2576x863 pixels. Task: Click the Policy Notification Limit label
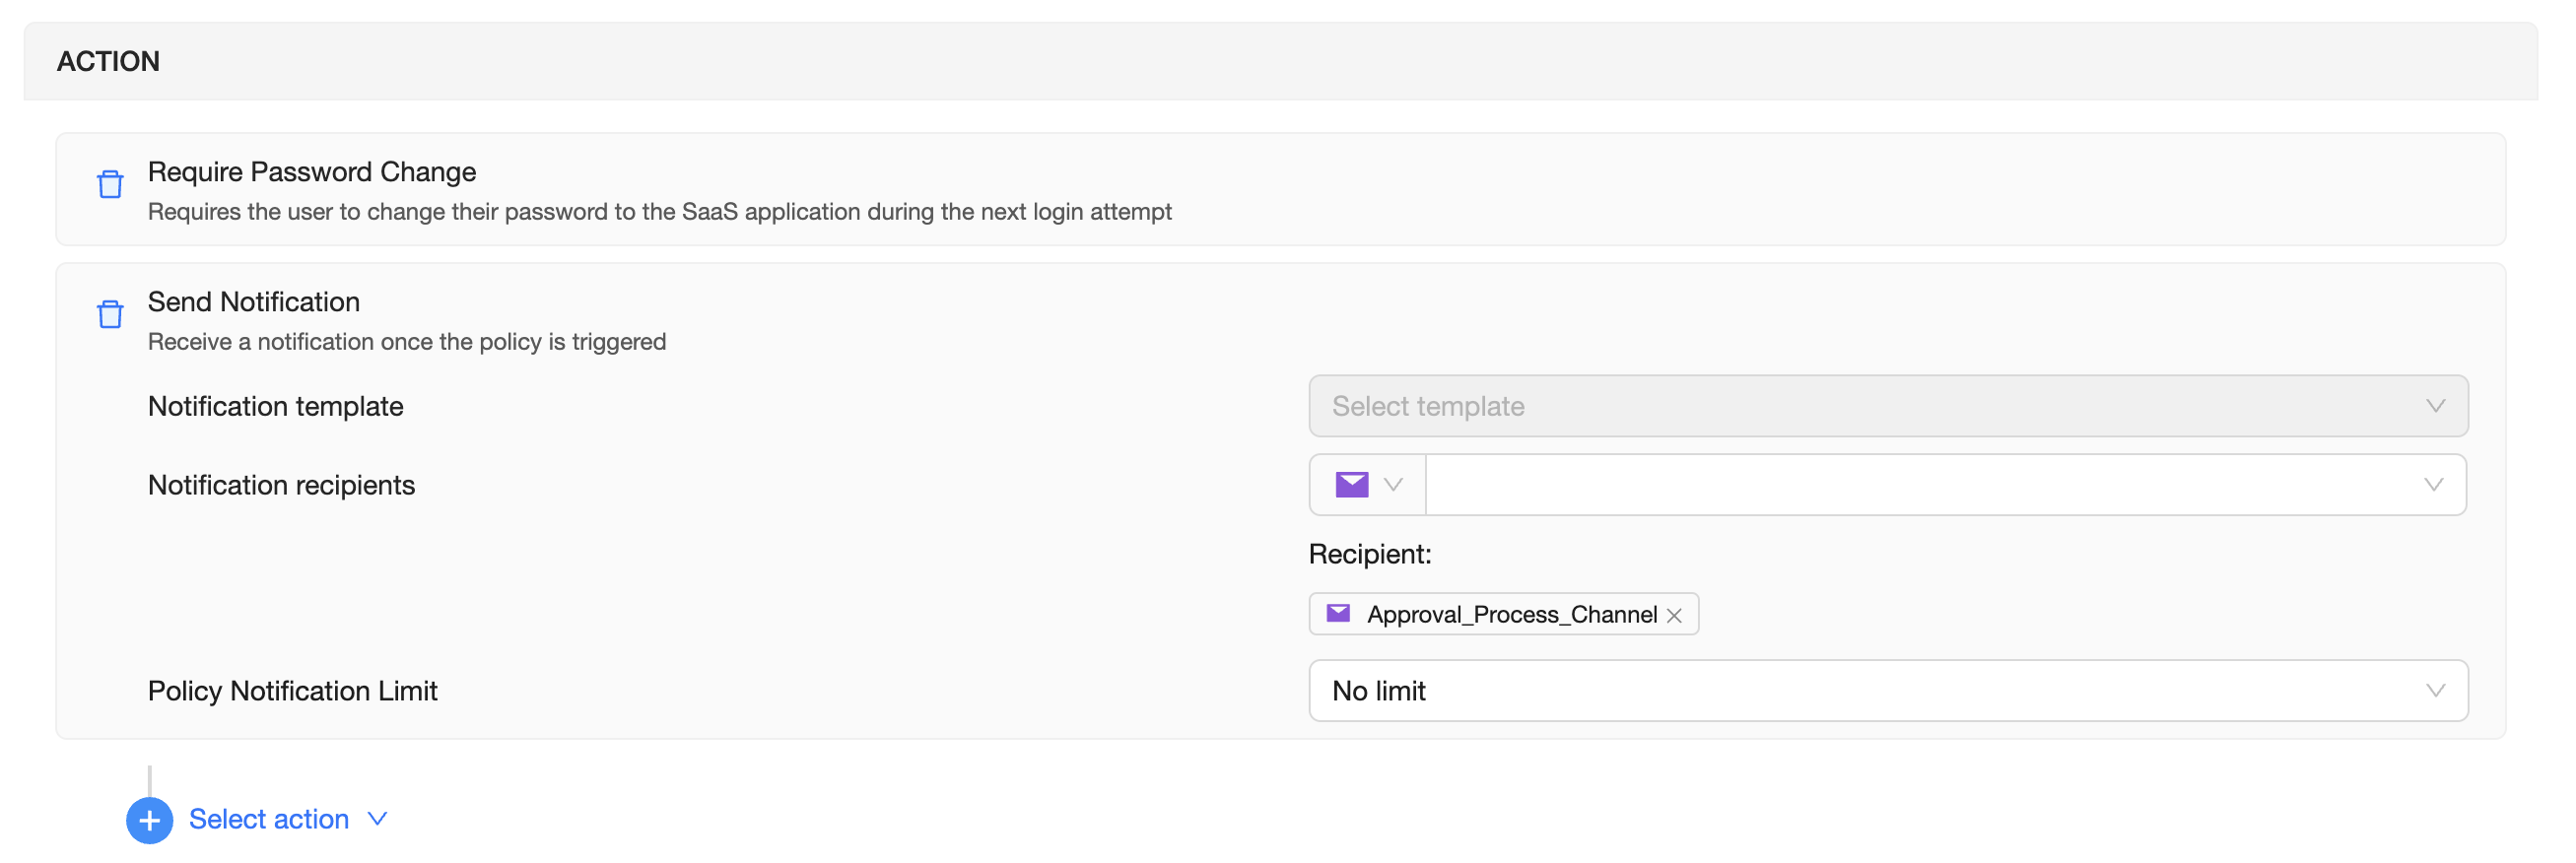point(293,691)
